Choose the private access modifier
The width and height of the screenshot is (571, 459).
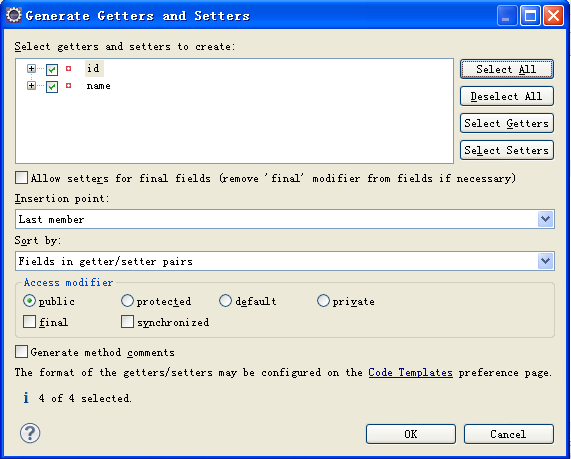[x=323, y=301]
